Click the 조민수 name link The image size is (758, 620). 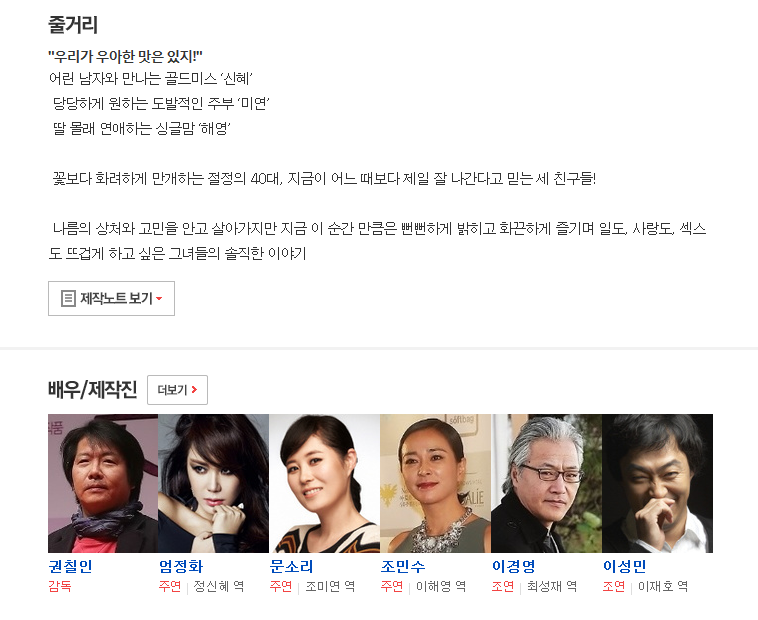point(403,566)
